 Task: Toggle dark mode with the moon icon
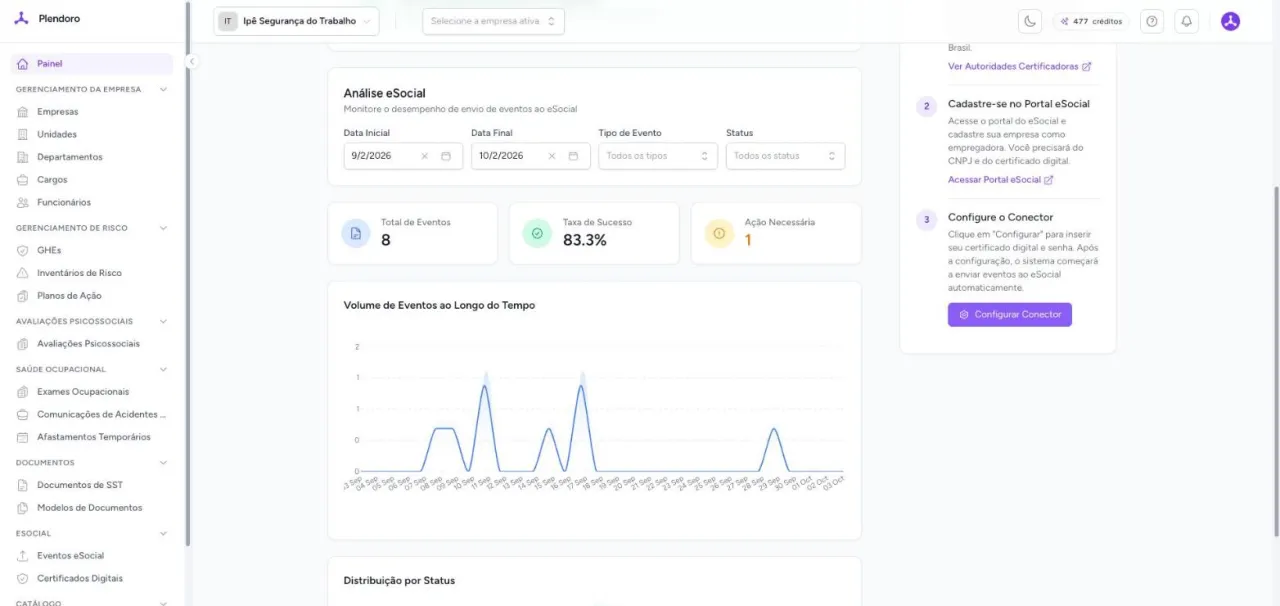(1030, 21)
